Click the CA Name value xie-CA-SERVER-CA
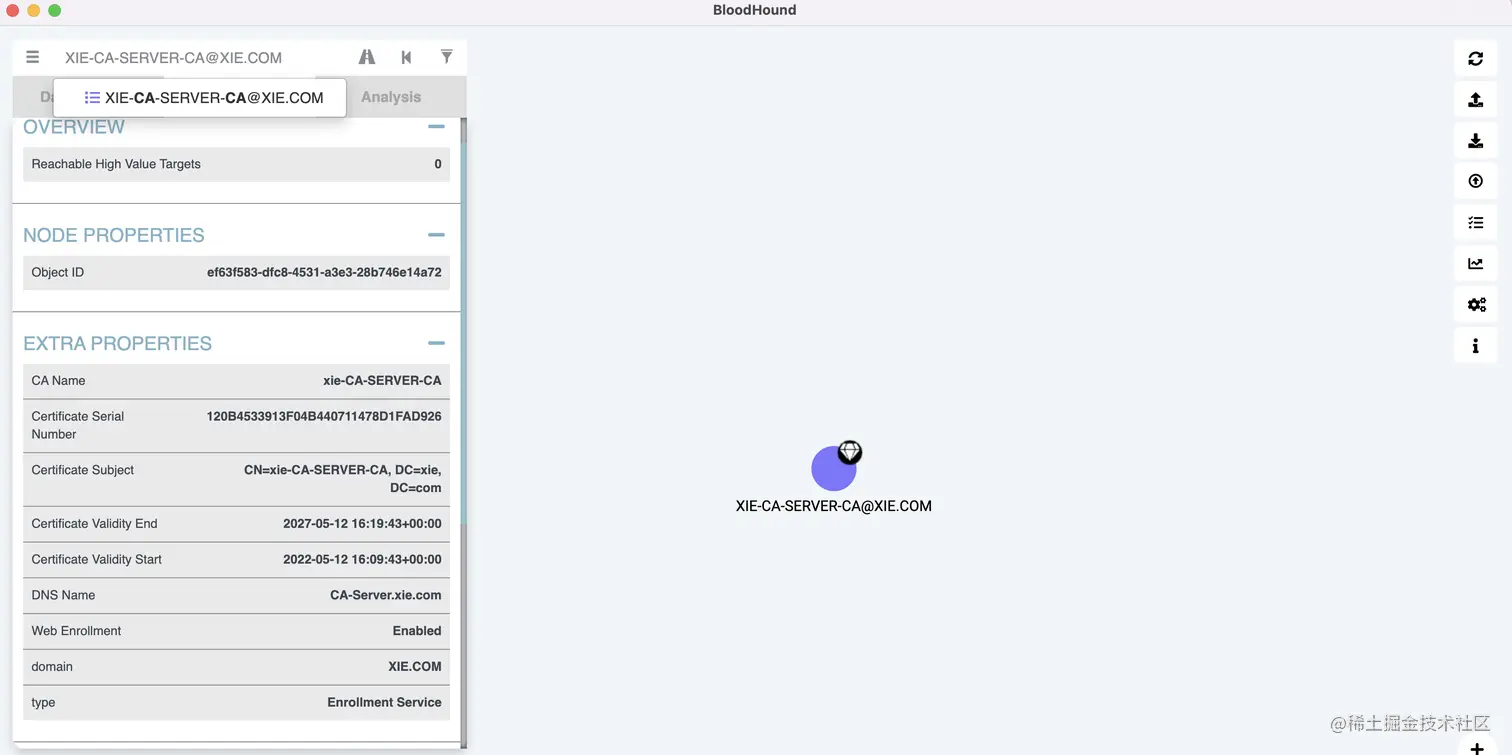 382,380
